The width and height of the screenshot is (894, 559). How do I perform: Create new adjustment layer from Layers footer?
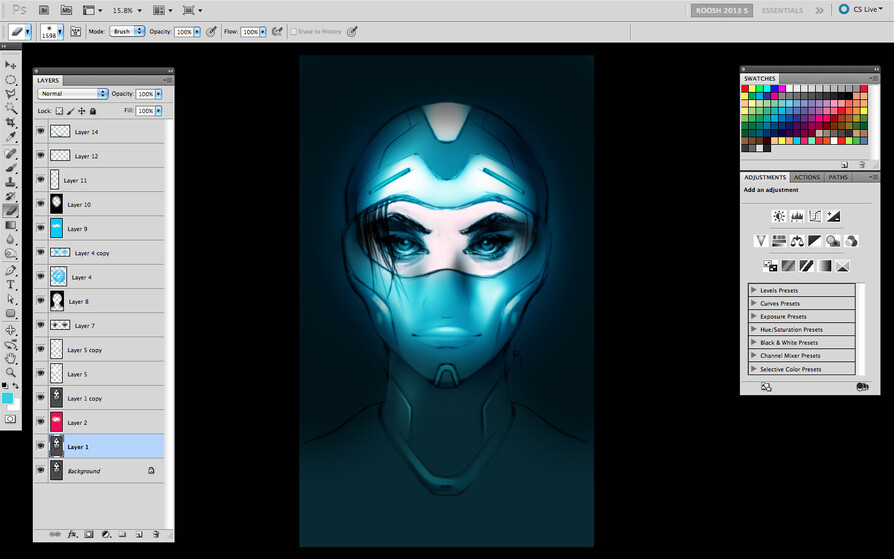click(x=105, y=534)
